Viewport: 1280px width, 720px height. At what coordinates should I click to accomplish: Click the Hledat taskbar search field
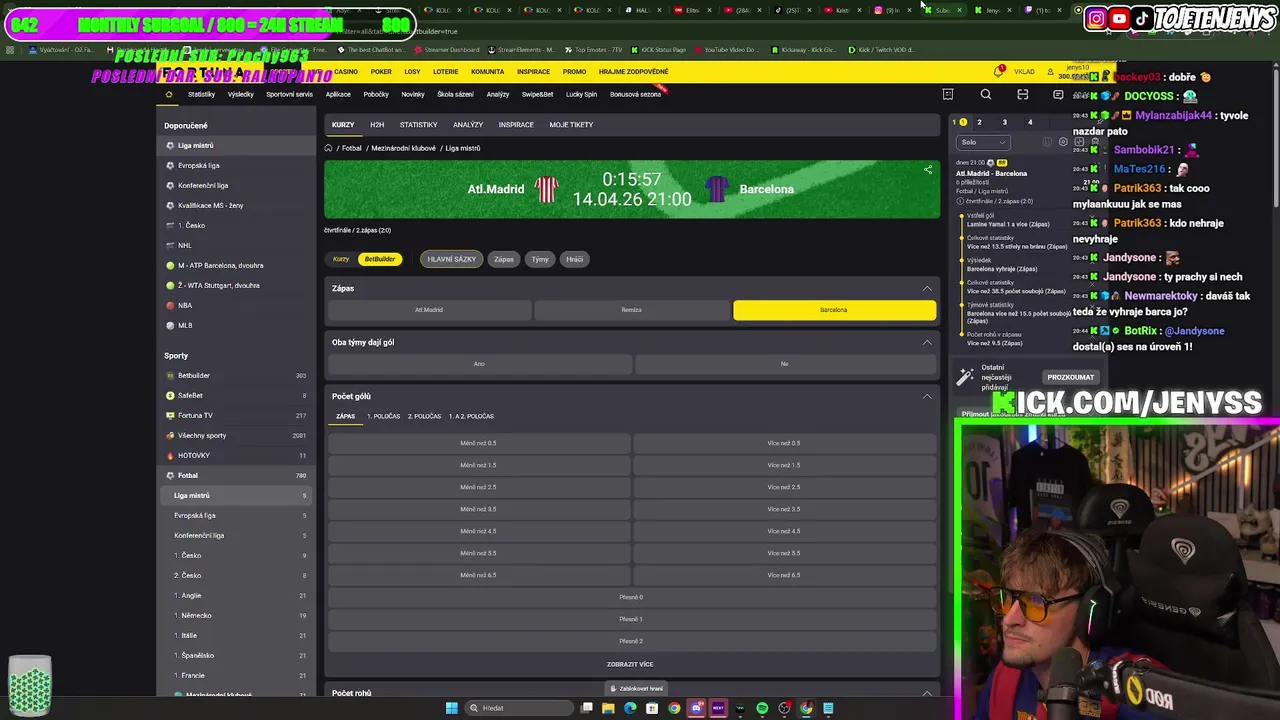tap(520, 708)
